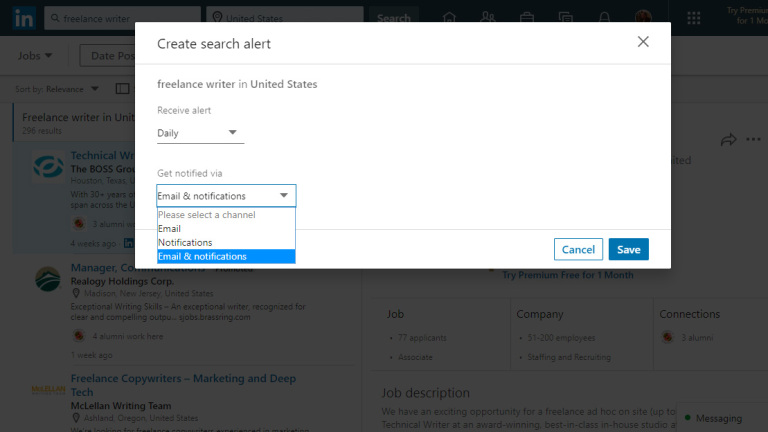The image size is (768, 432).
Task: Click the United States location field
Action: (285, 18)
